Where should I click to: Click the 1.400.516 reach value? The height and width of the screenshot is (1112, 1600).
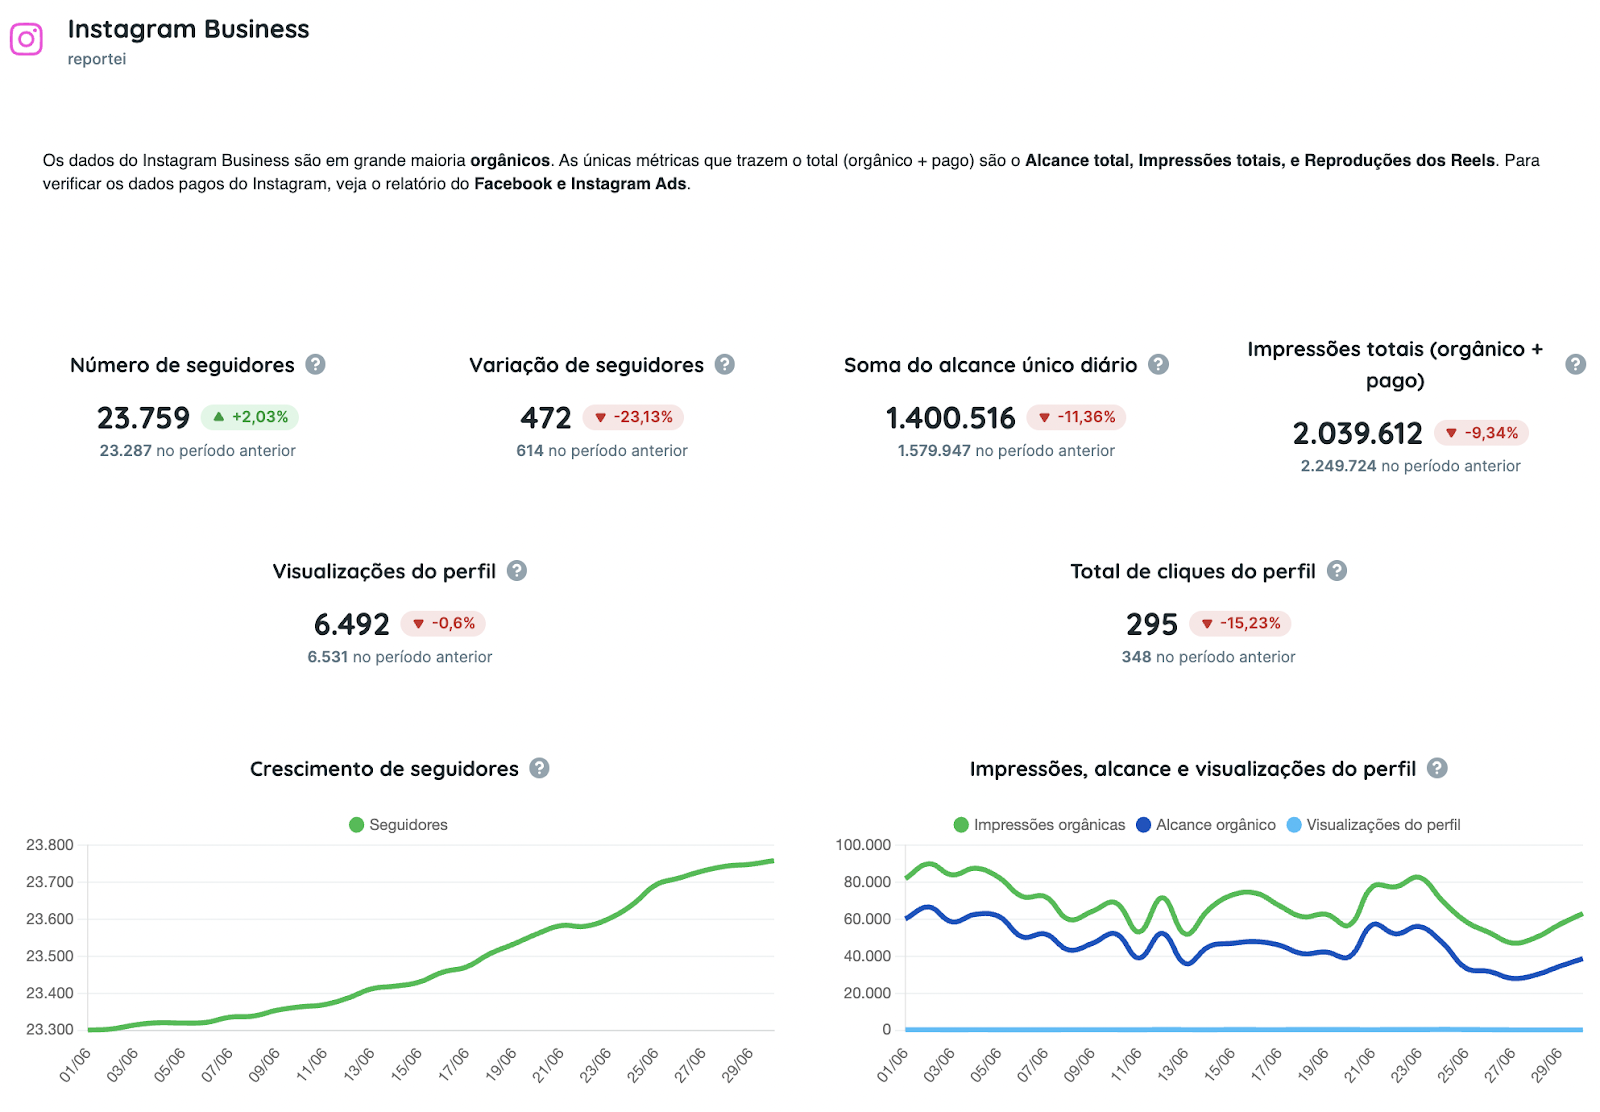pyautogui.click(x=950, y=418)
